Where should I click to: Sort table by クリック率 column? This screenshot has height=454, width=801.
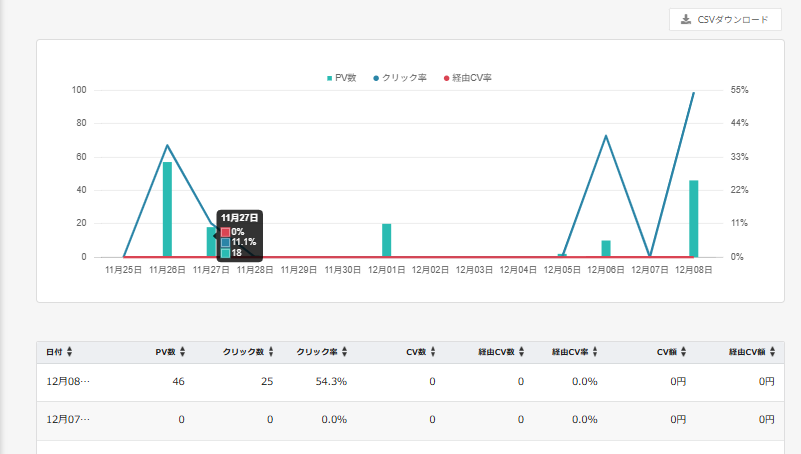pyautogui.click(x=325, y=352)
